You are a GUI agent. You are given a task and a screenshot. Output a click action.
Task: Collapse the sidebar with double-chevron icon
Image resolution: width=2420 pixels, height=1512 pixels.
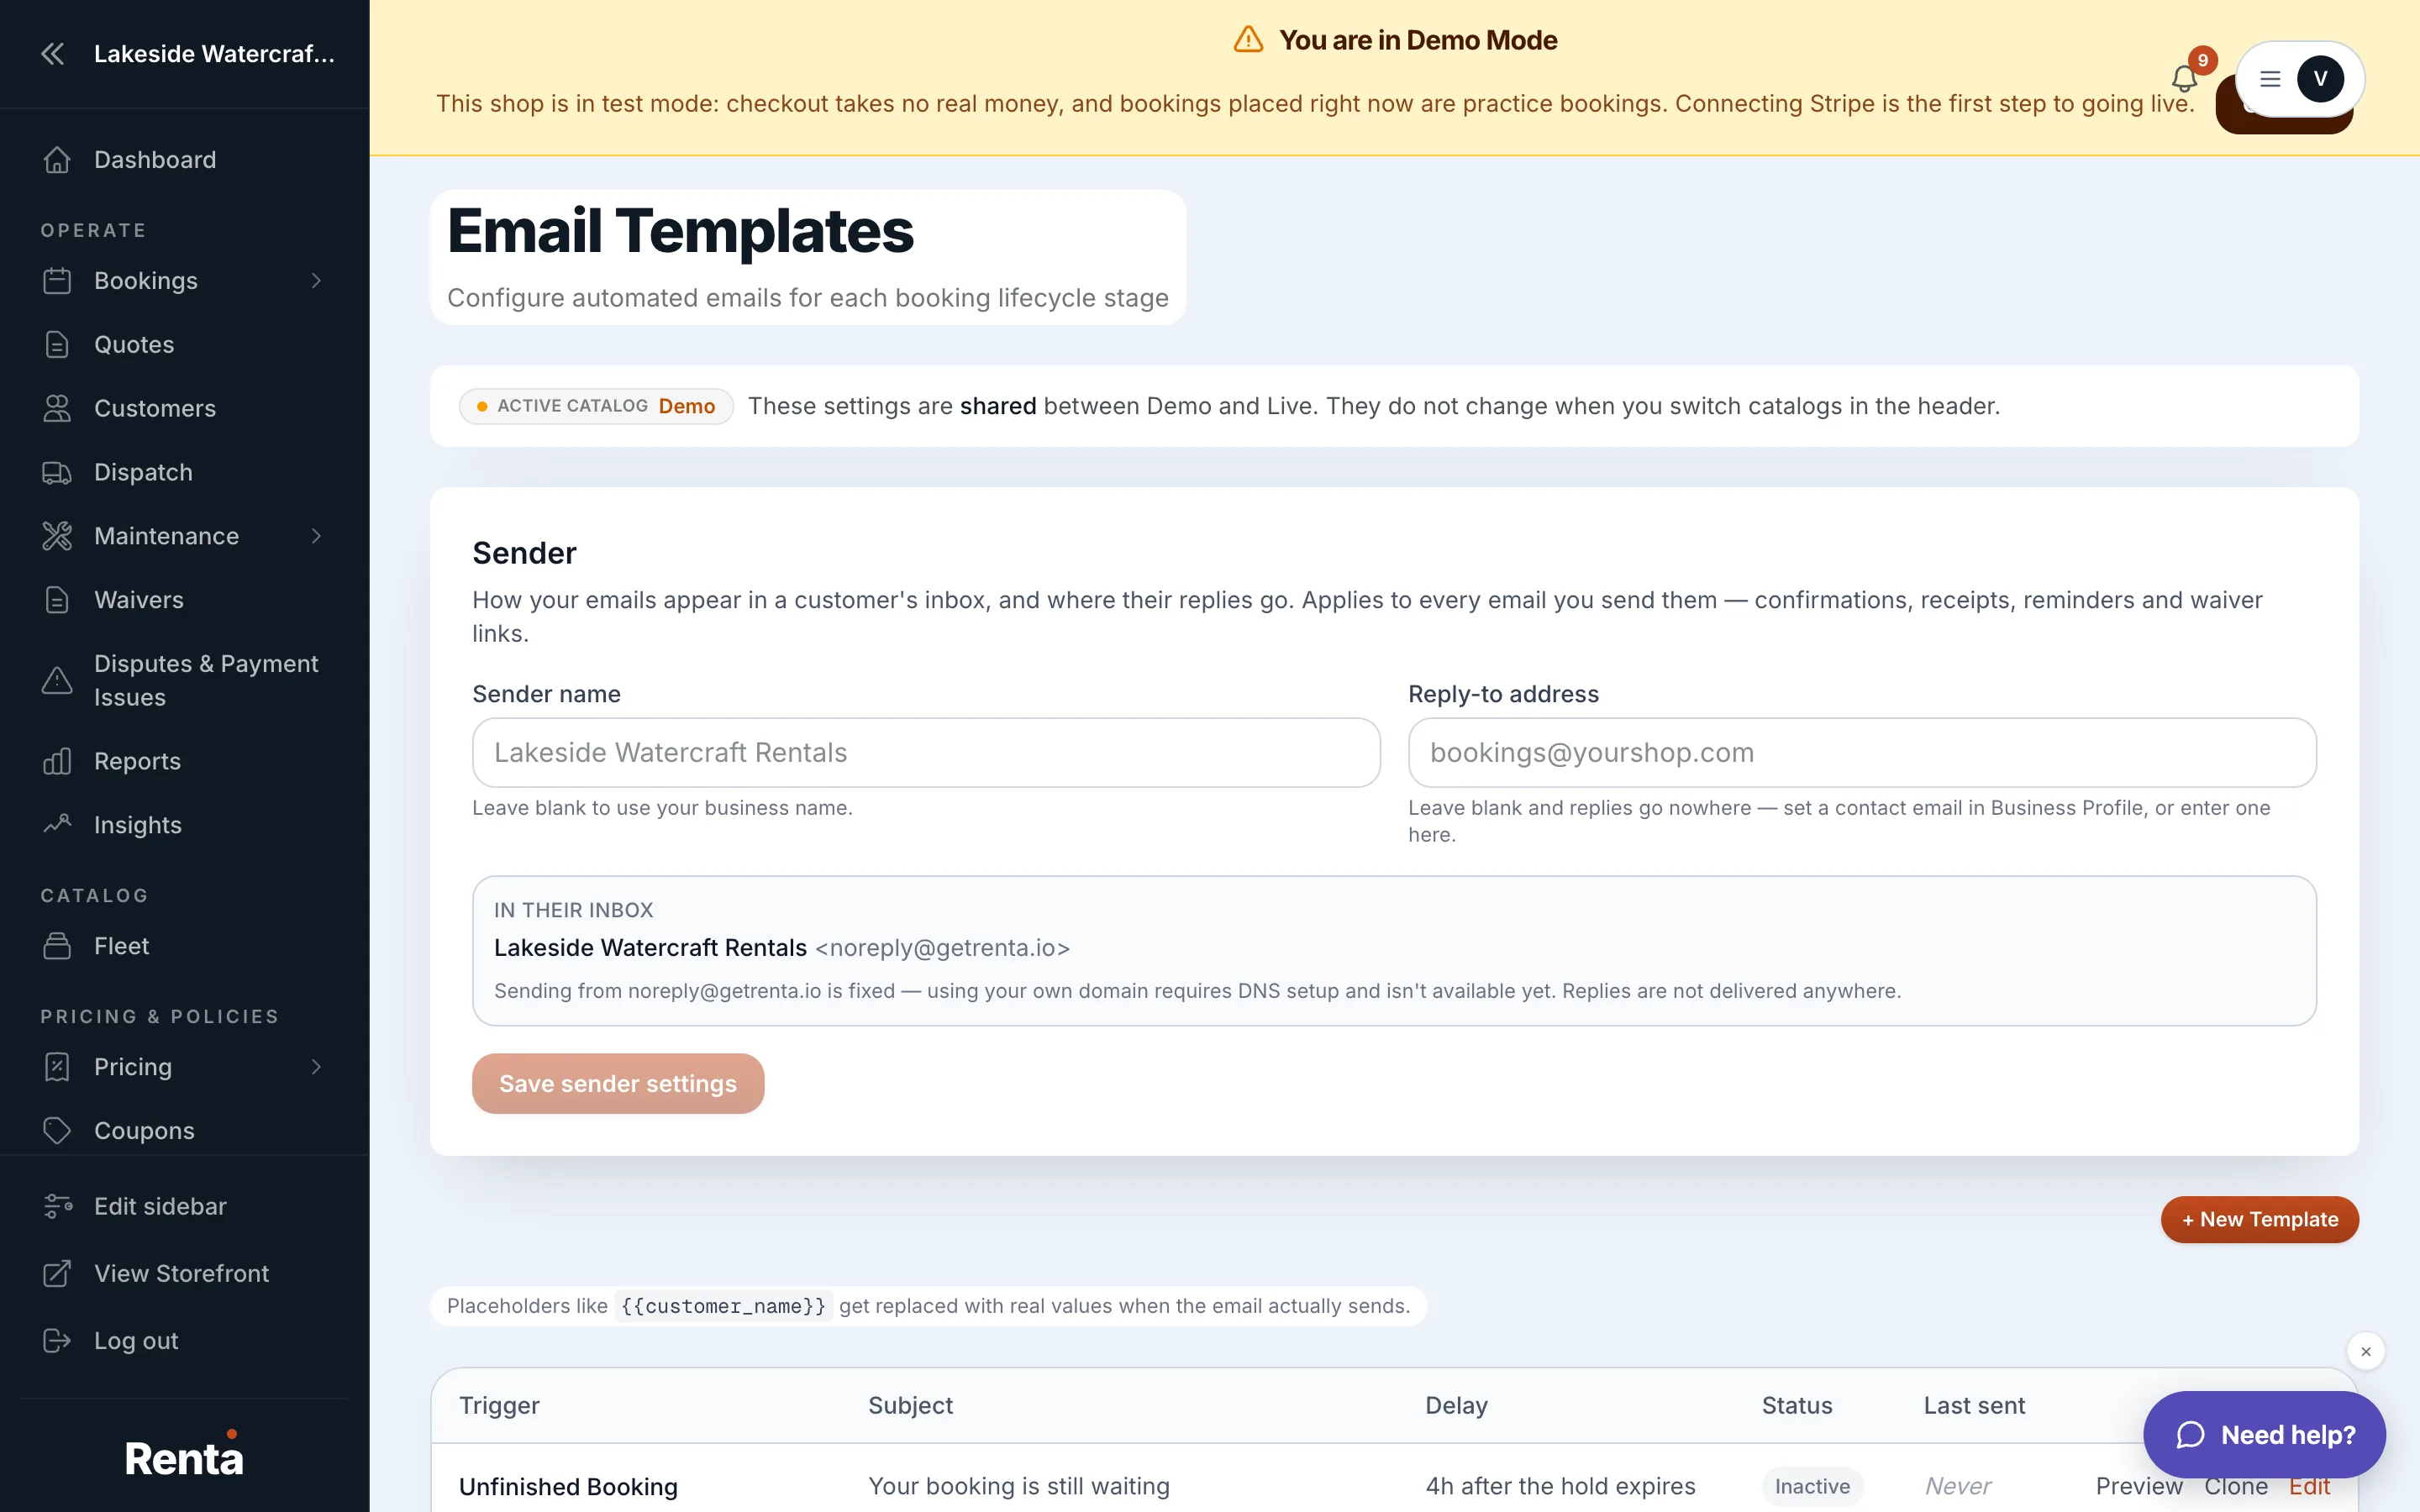click(53, 54)
